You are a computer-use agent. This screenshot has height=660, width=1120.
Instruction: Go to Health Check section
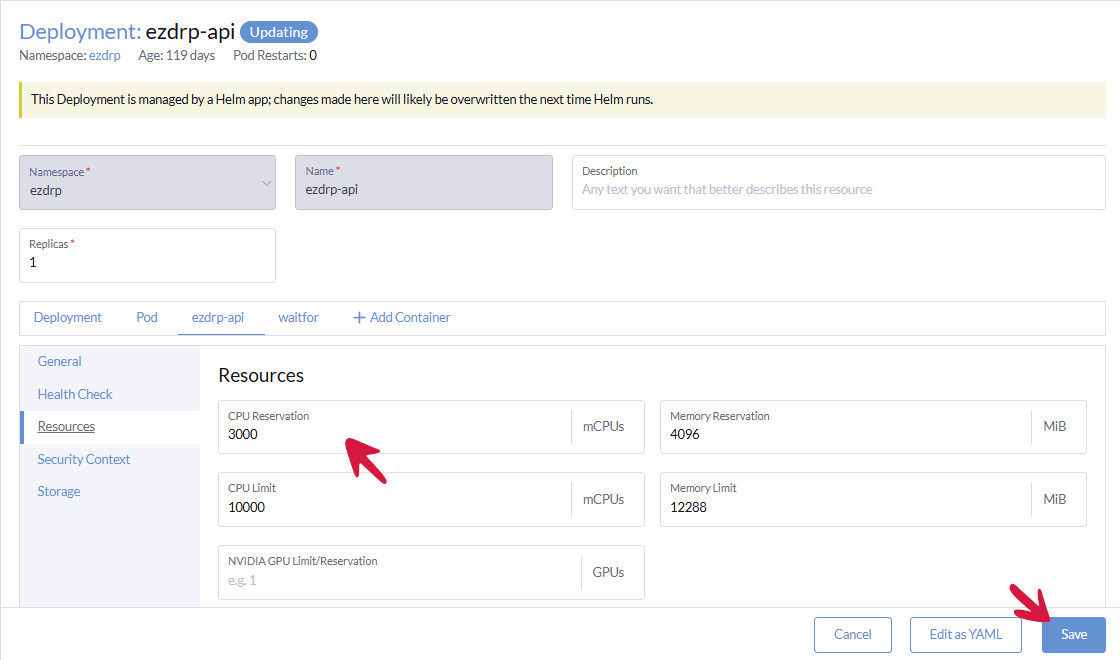point(75,394)
